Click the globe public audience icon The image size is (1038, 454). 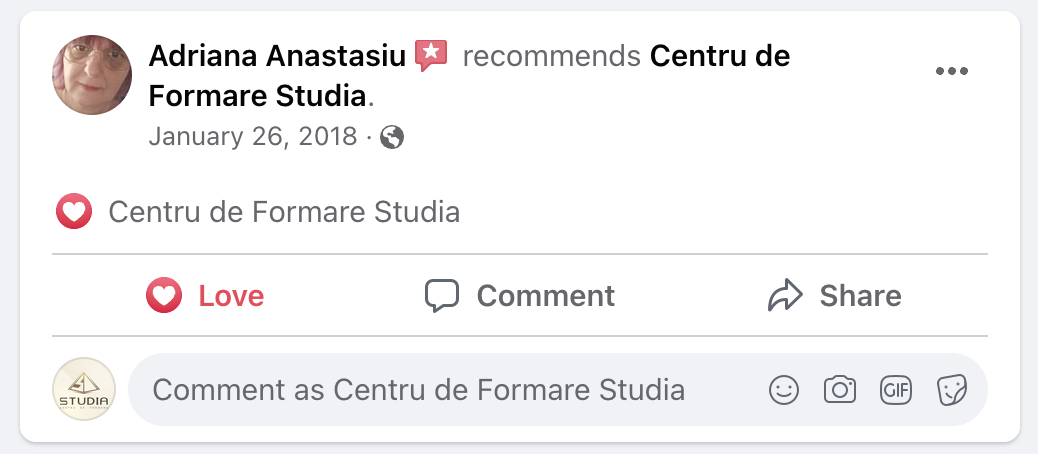coord(393,138)
